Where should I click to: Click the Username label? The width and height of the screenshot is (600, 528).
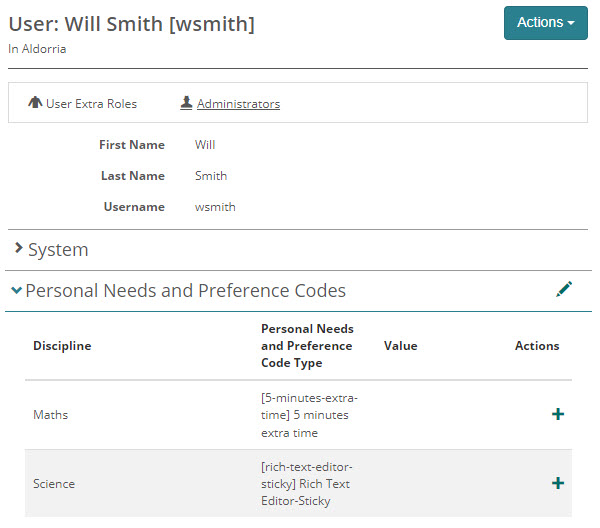point(134,207)
